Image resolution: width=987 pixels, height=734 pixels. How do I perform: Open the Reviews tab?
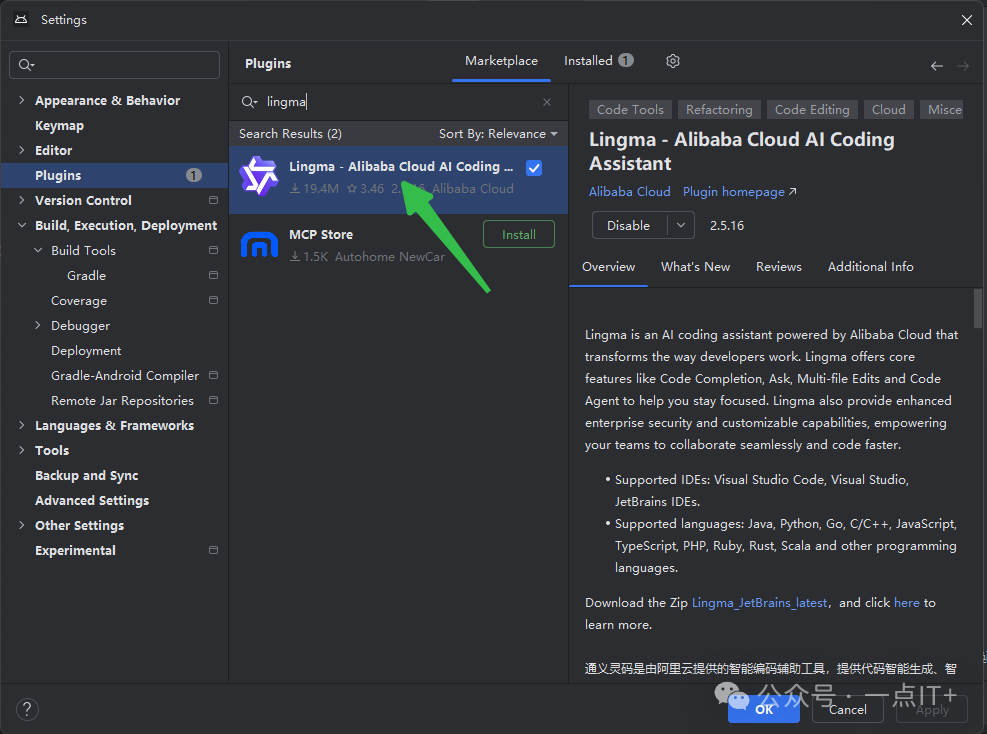[779, 267]
